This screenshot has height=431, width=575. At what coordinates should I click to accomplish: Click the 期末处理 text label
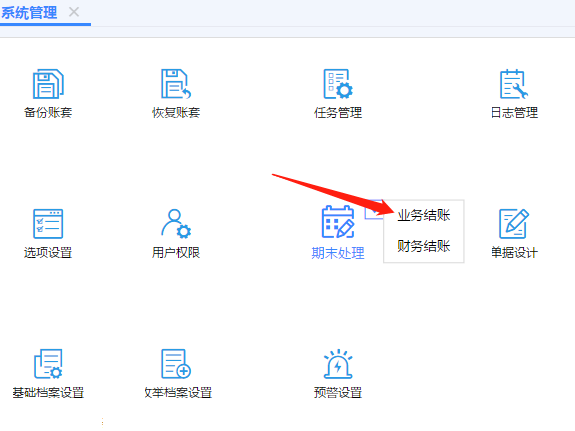[x=338, y=253]
